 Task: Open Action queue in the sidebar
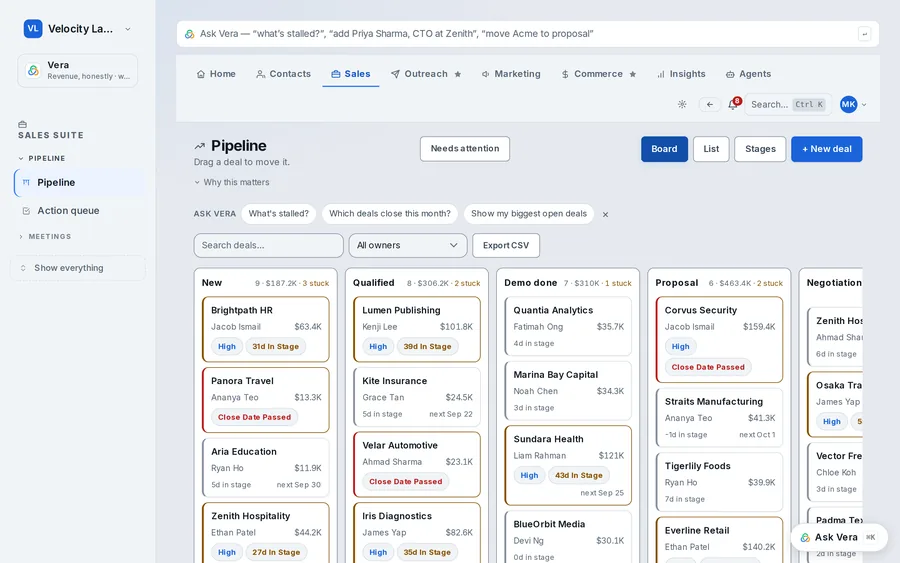[x=79, y=211]
